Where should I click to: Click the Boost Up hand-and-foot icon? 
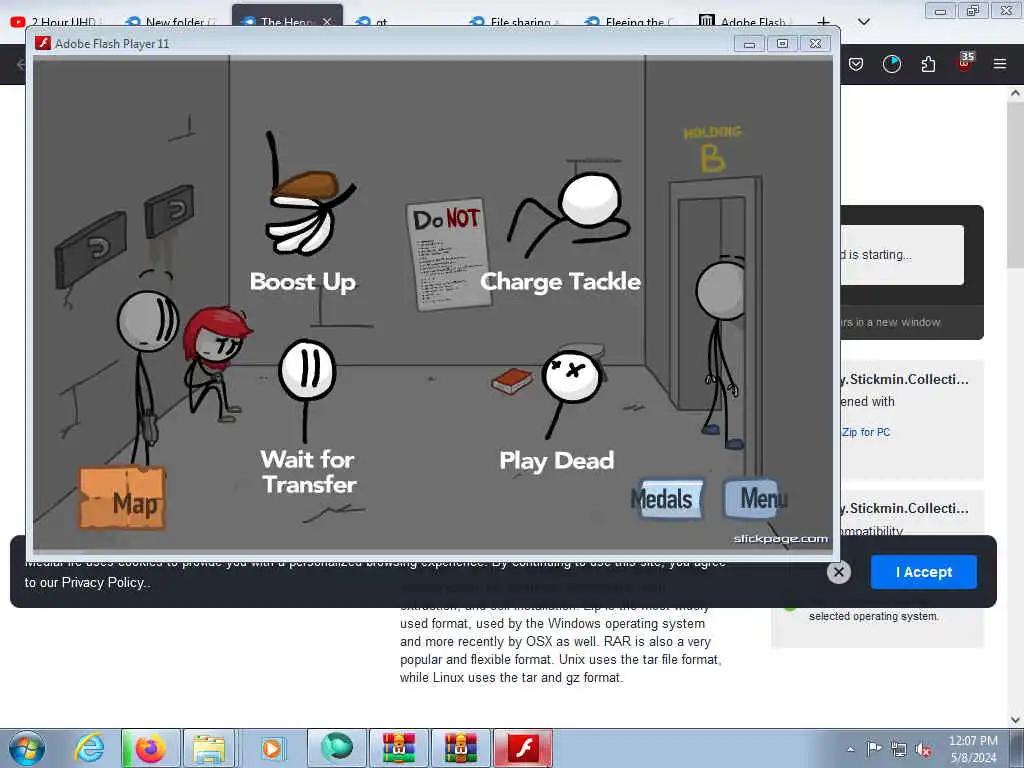click(x=308, y=194)
